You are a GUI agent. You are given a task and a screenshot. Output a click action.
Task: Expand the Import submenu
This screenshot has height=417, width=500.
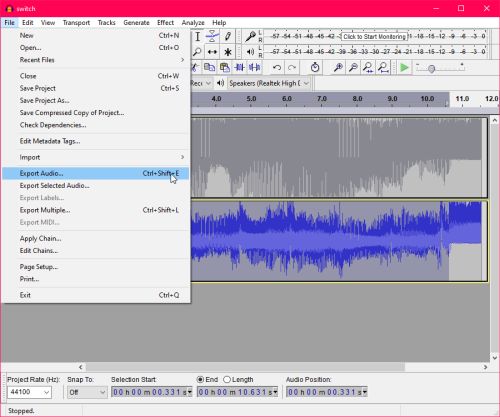tap(96, 157)
